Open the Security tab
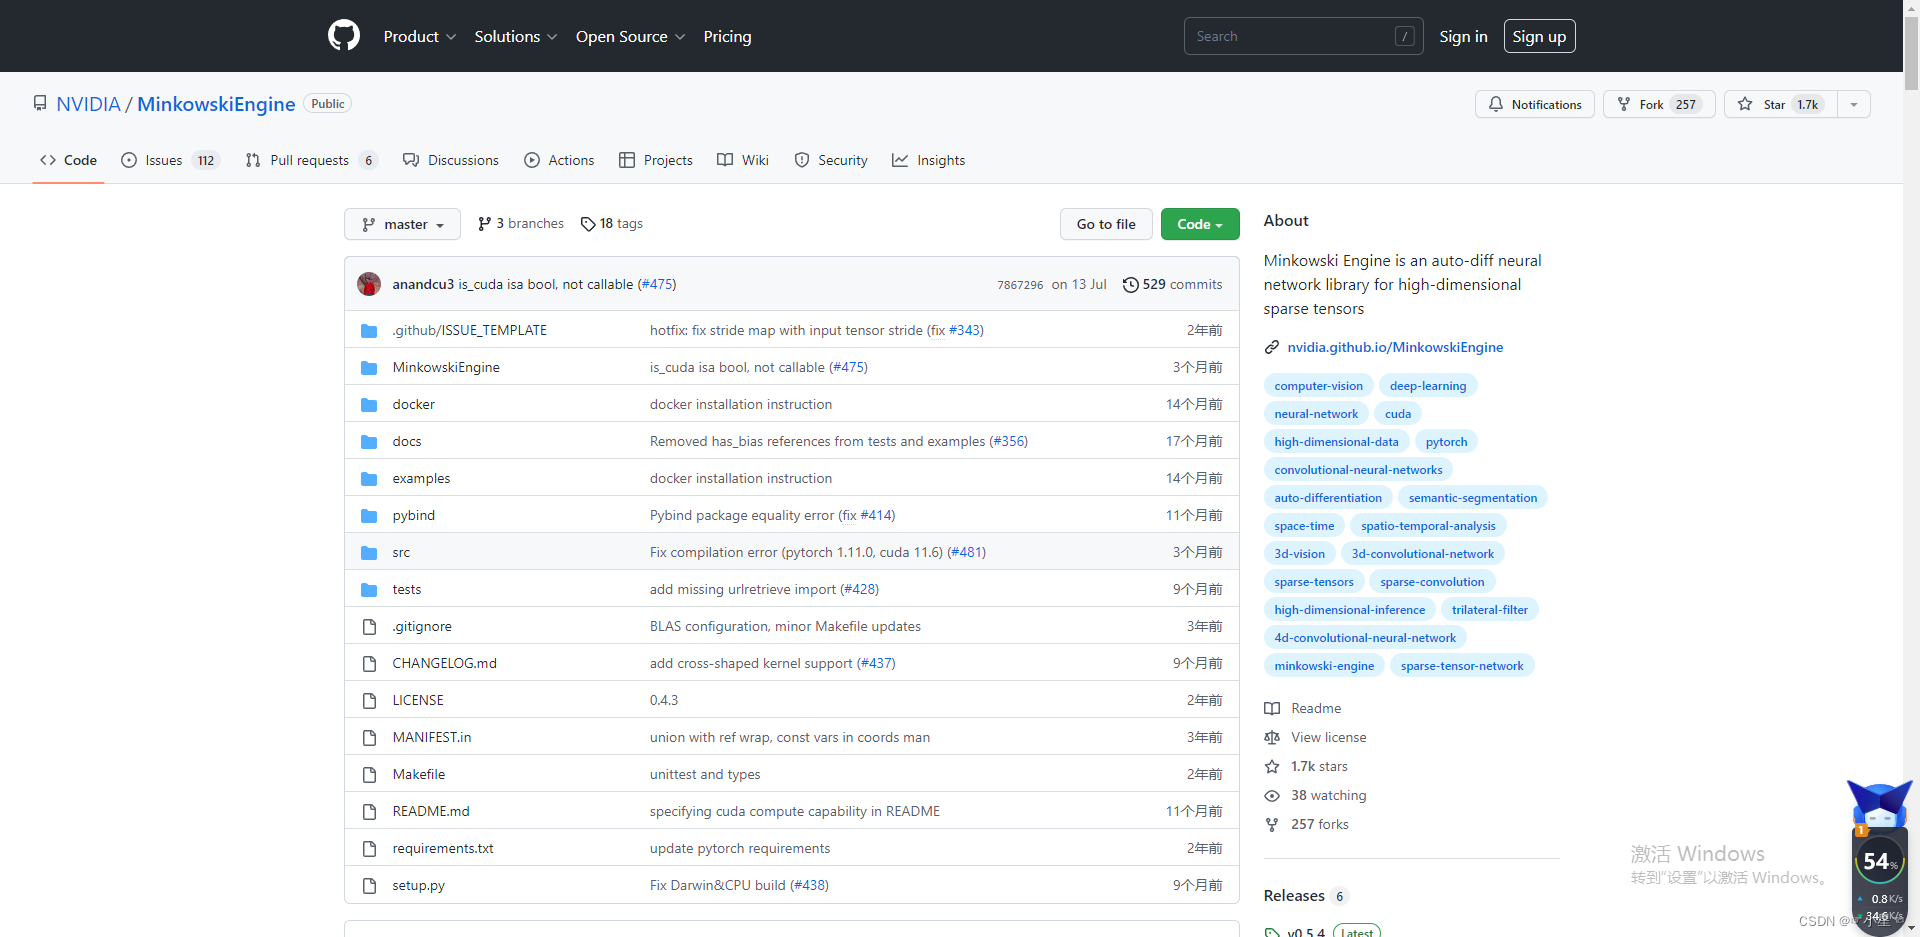 pyautogui.click(x=831, y=160)
